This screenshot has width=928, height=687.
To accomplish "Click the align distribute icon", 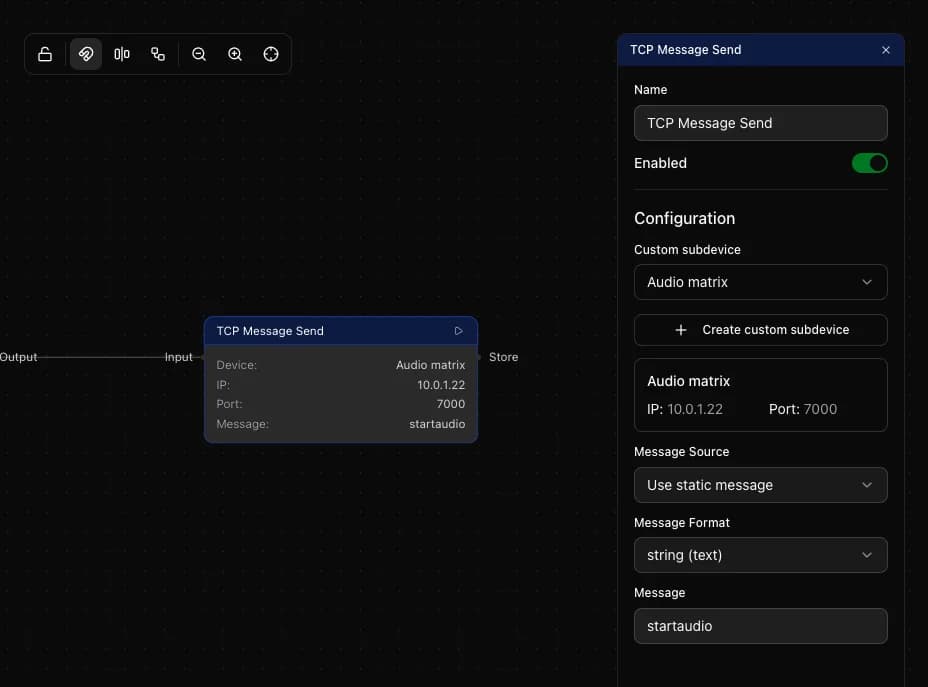I will tap(122, 54).
